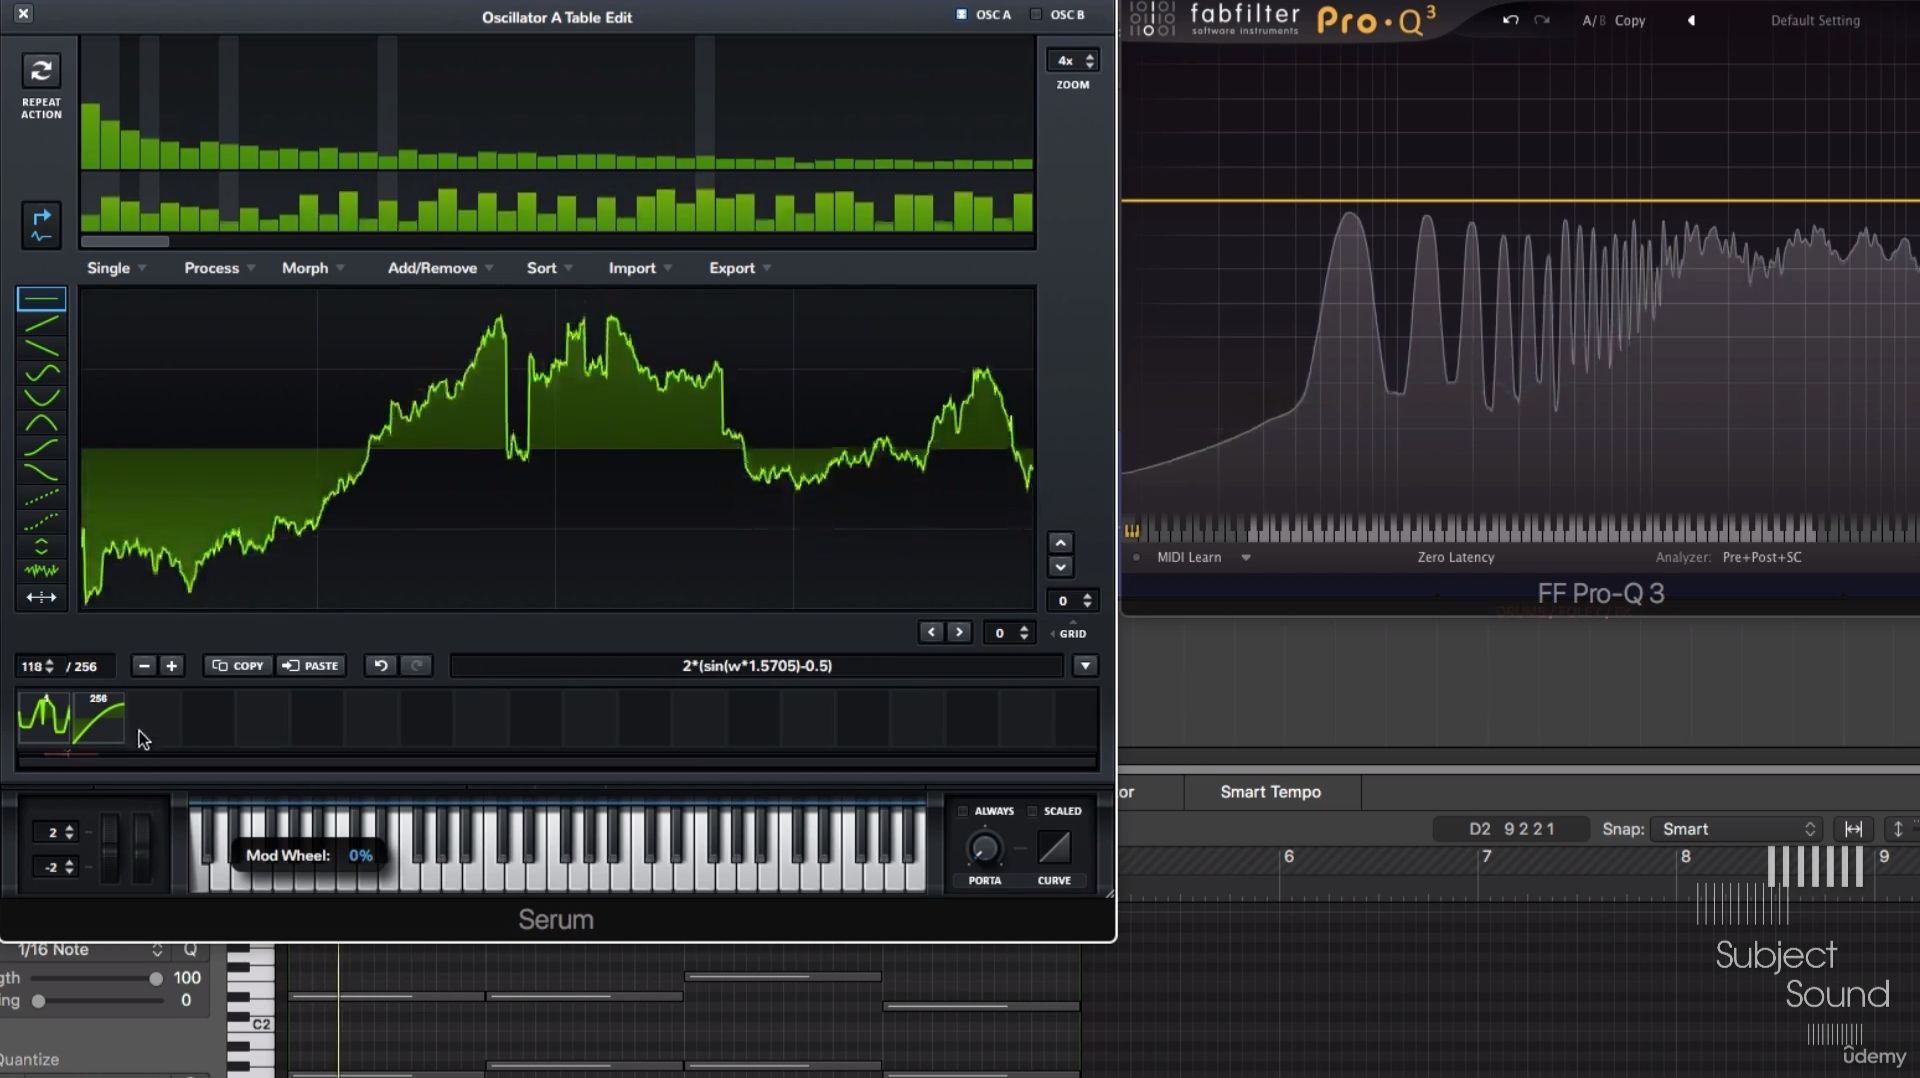Click the PASTE button in Serum
This screenshot has width=1920, height=1078.
point(311,666)
